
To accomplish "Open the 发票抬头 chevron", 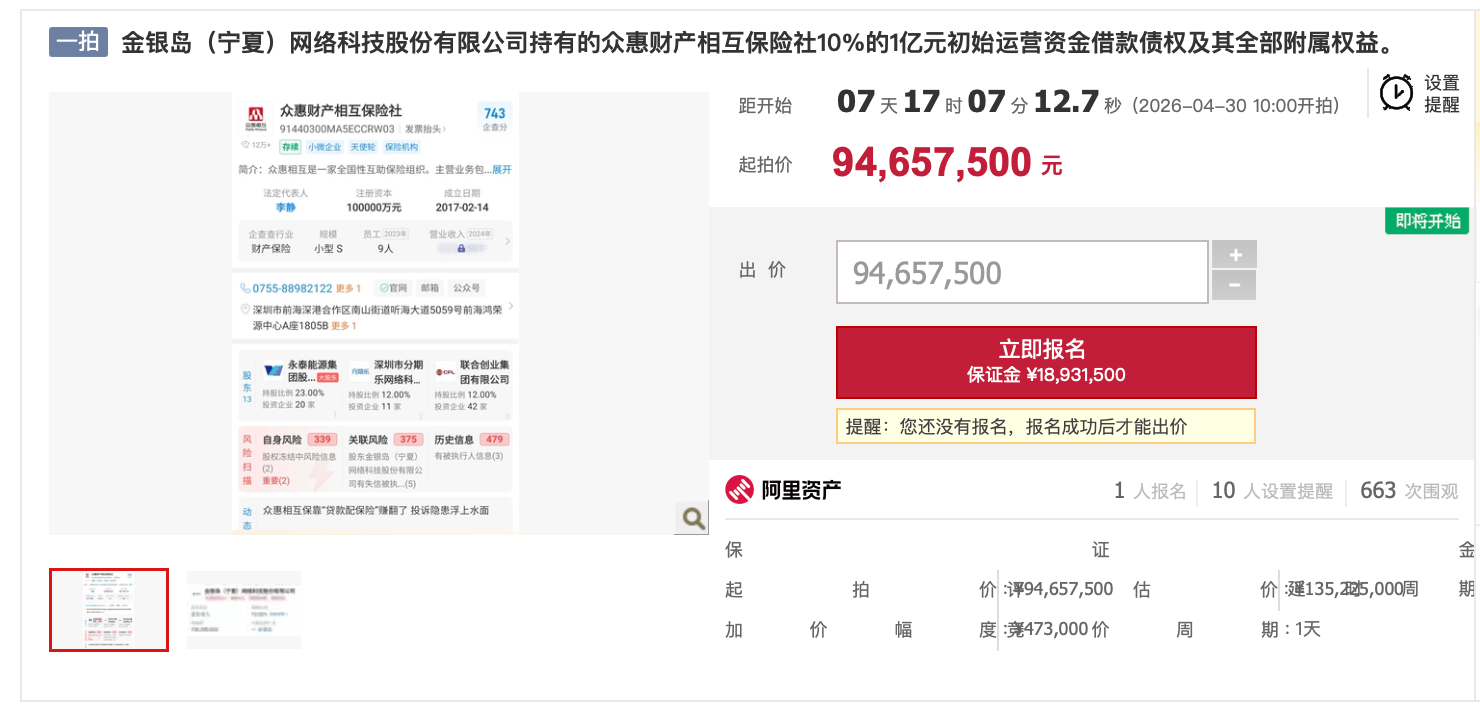I will (444, 129).
